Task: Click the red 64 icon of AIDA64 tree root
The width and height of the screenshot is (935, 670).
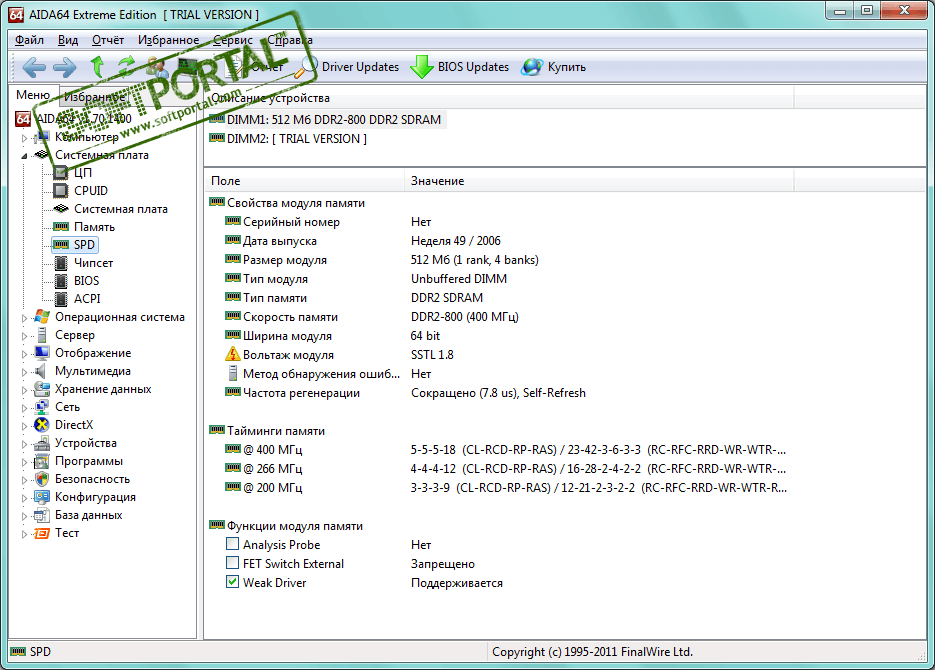Action: (x=23, y=119)
